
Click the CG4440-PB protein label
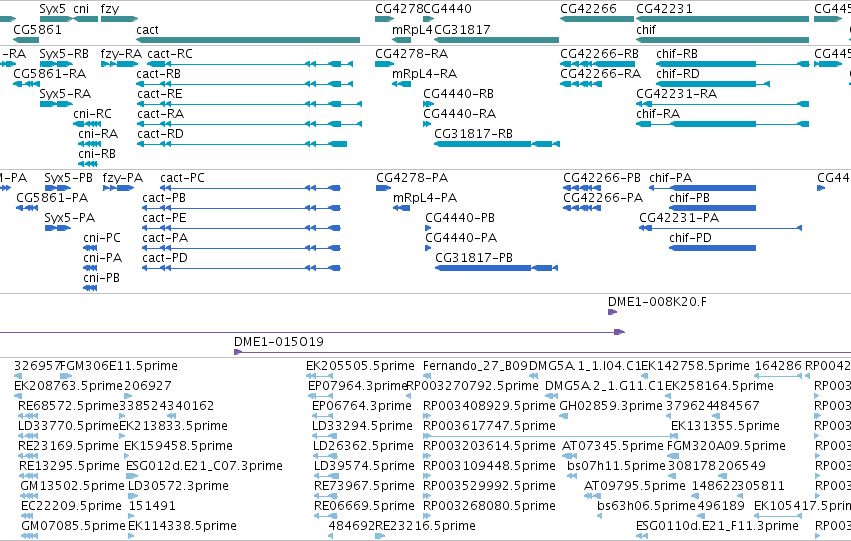(x=460, y=218)
